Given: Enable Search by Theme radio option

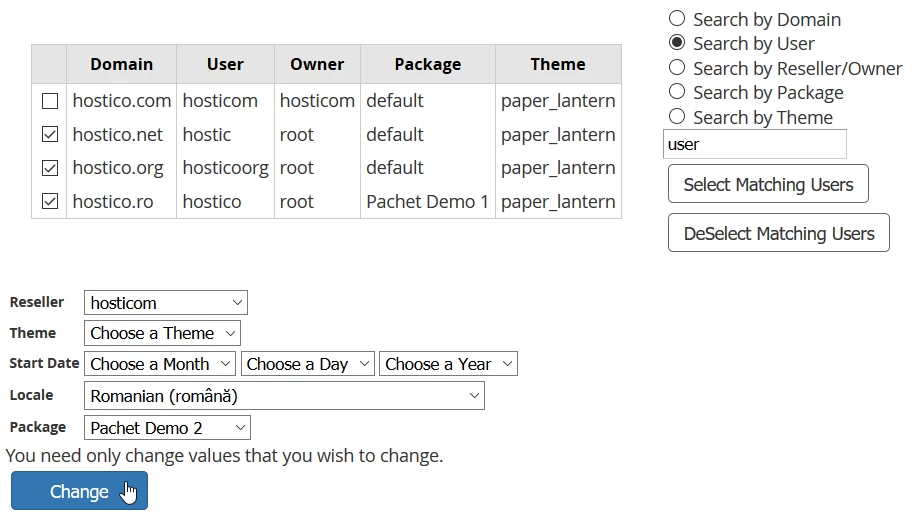Looking at the screenshot, I should 677,117.
